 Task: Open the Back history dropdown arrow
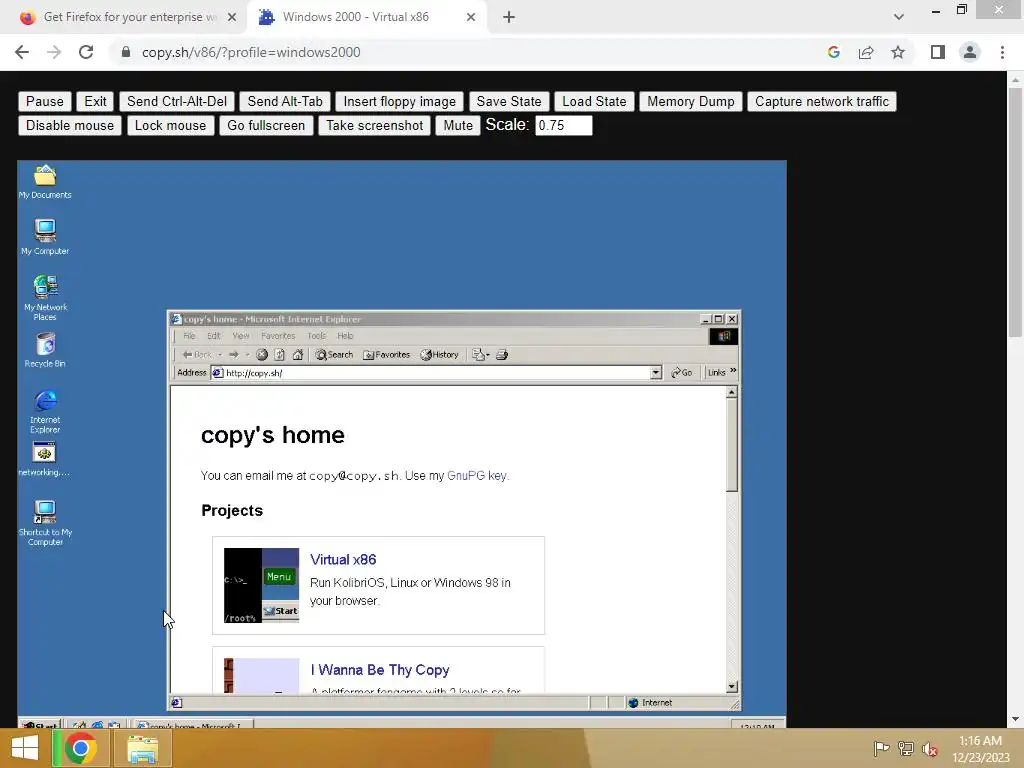(x=220, y=355)
